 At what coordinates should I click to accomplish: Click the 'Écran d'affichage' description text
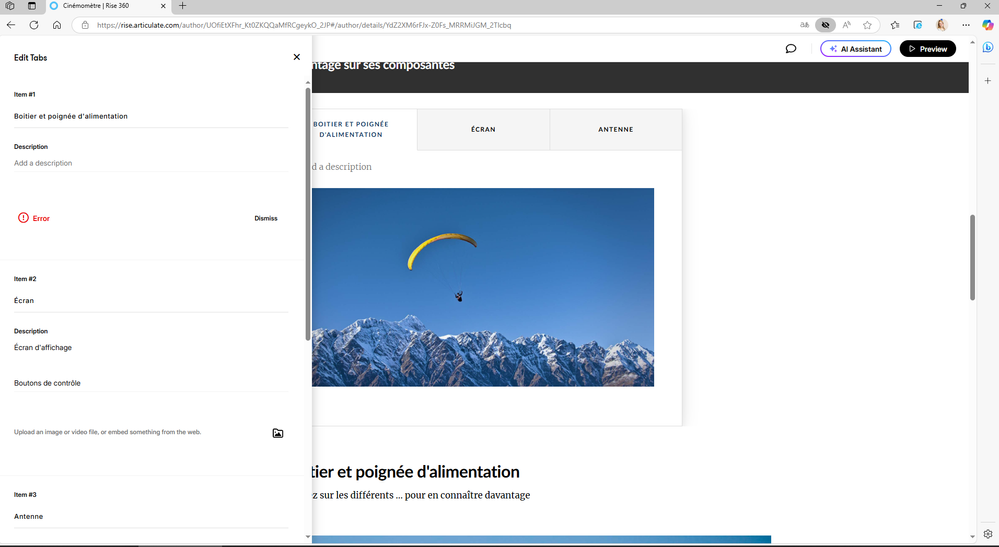(43, 348)
